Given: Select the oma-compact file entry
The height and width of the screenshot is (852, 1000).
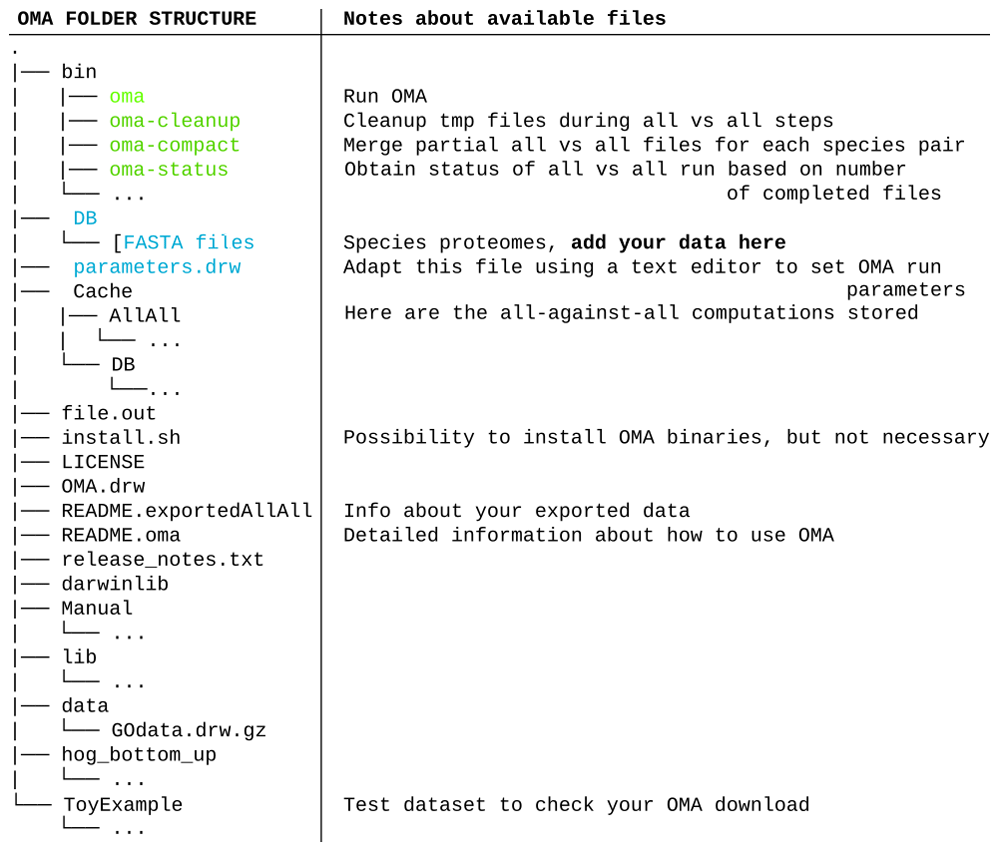Looking at the screenshot, I should click(x=175, y=145).
